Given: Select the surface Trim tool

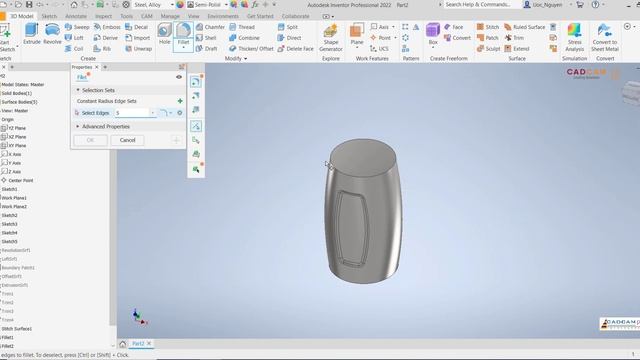Looking at the screenshot, I should tap(514, 38).
